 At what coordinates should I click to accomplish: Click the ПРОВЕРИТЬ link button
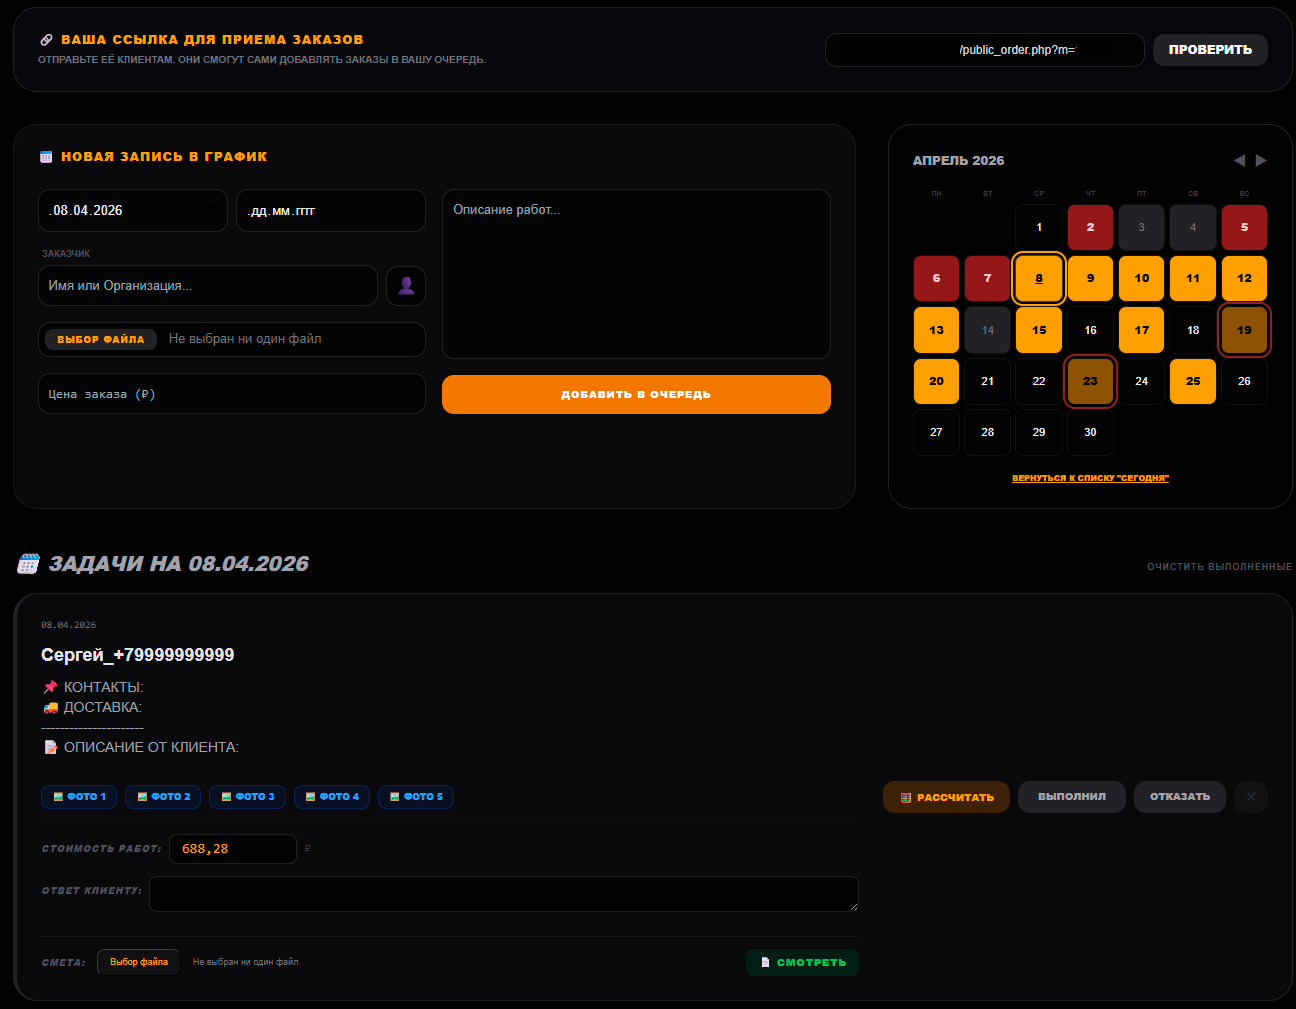(x=1210, y=50)
